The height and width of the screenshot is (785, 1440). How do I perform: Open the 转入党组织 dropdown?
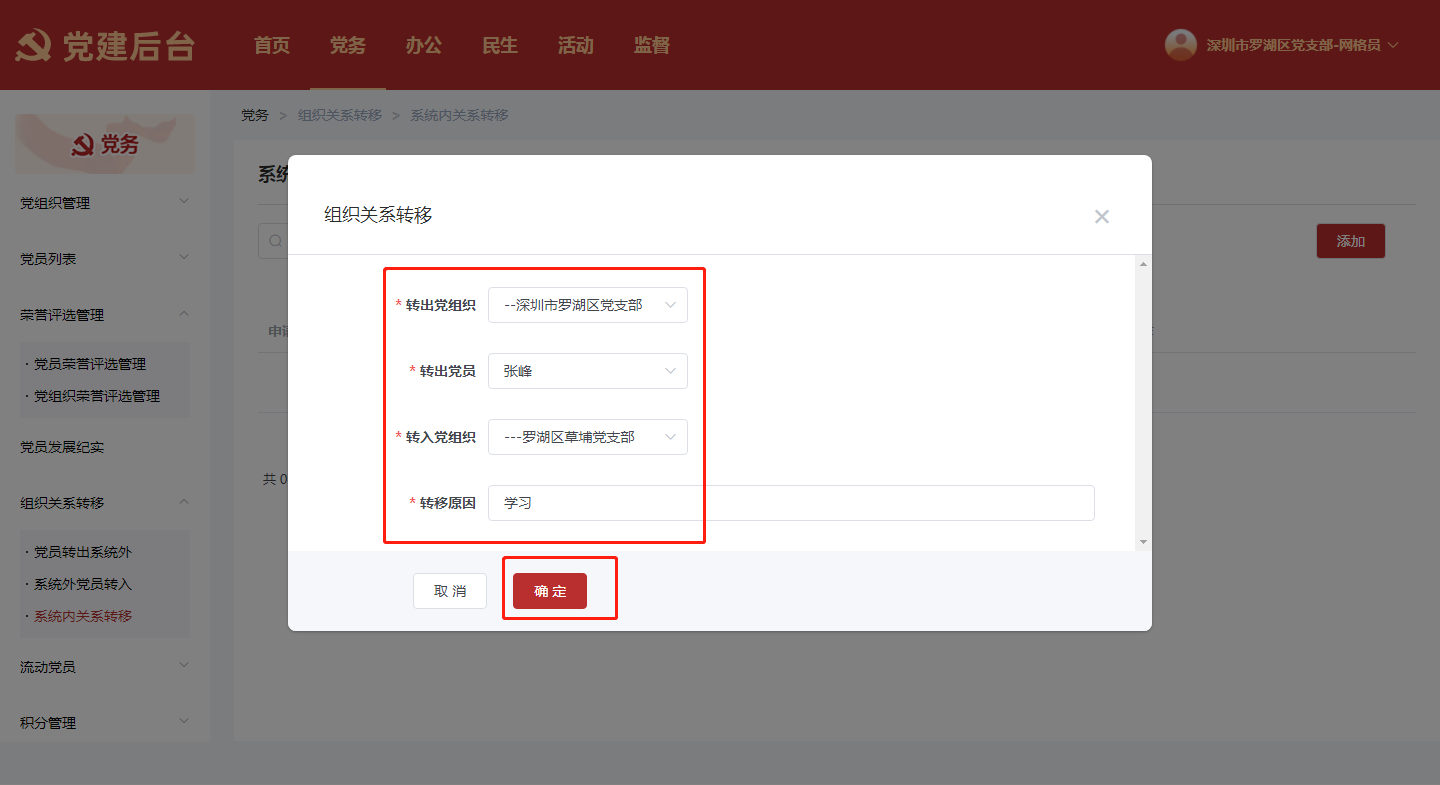pos(587,437)
